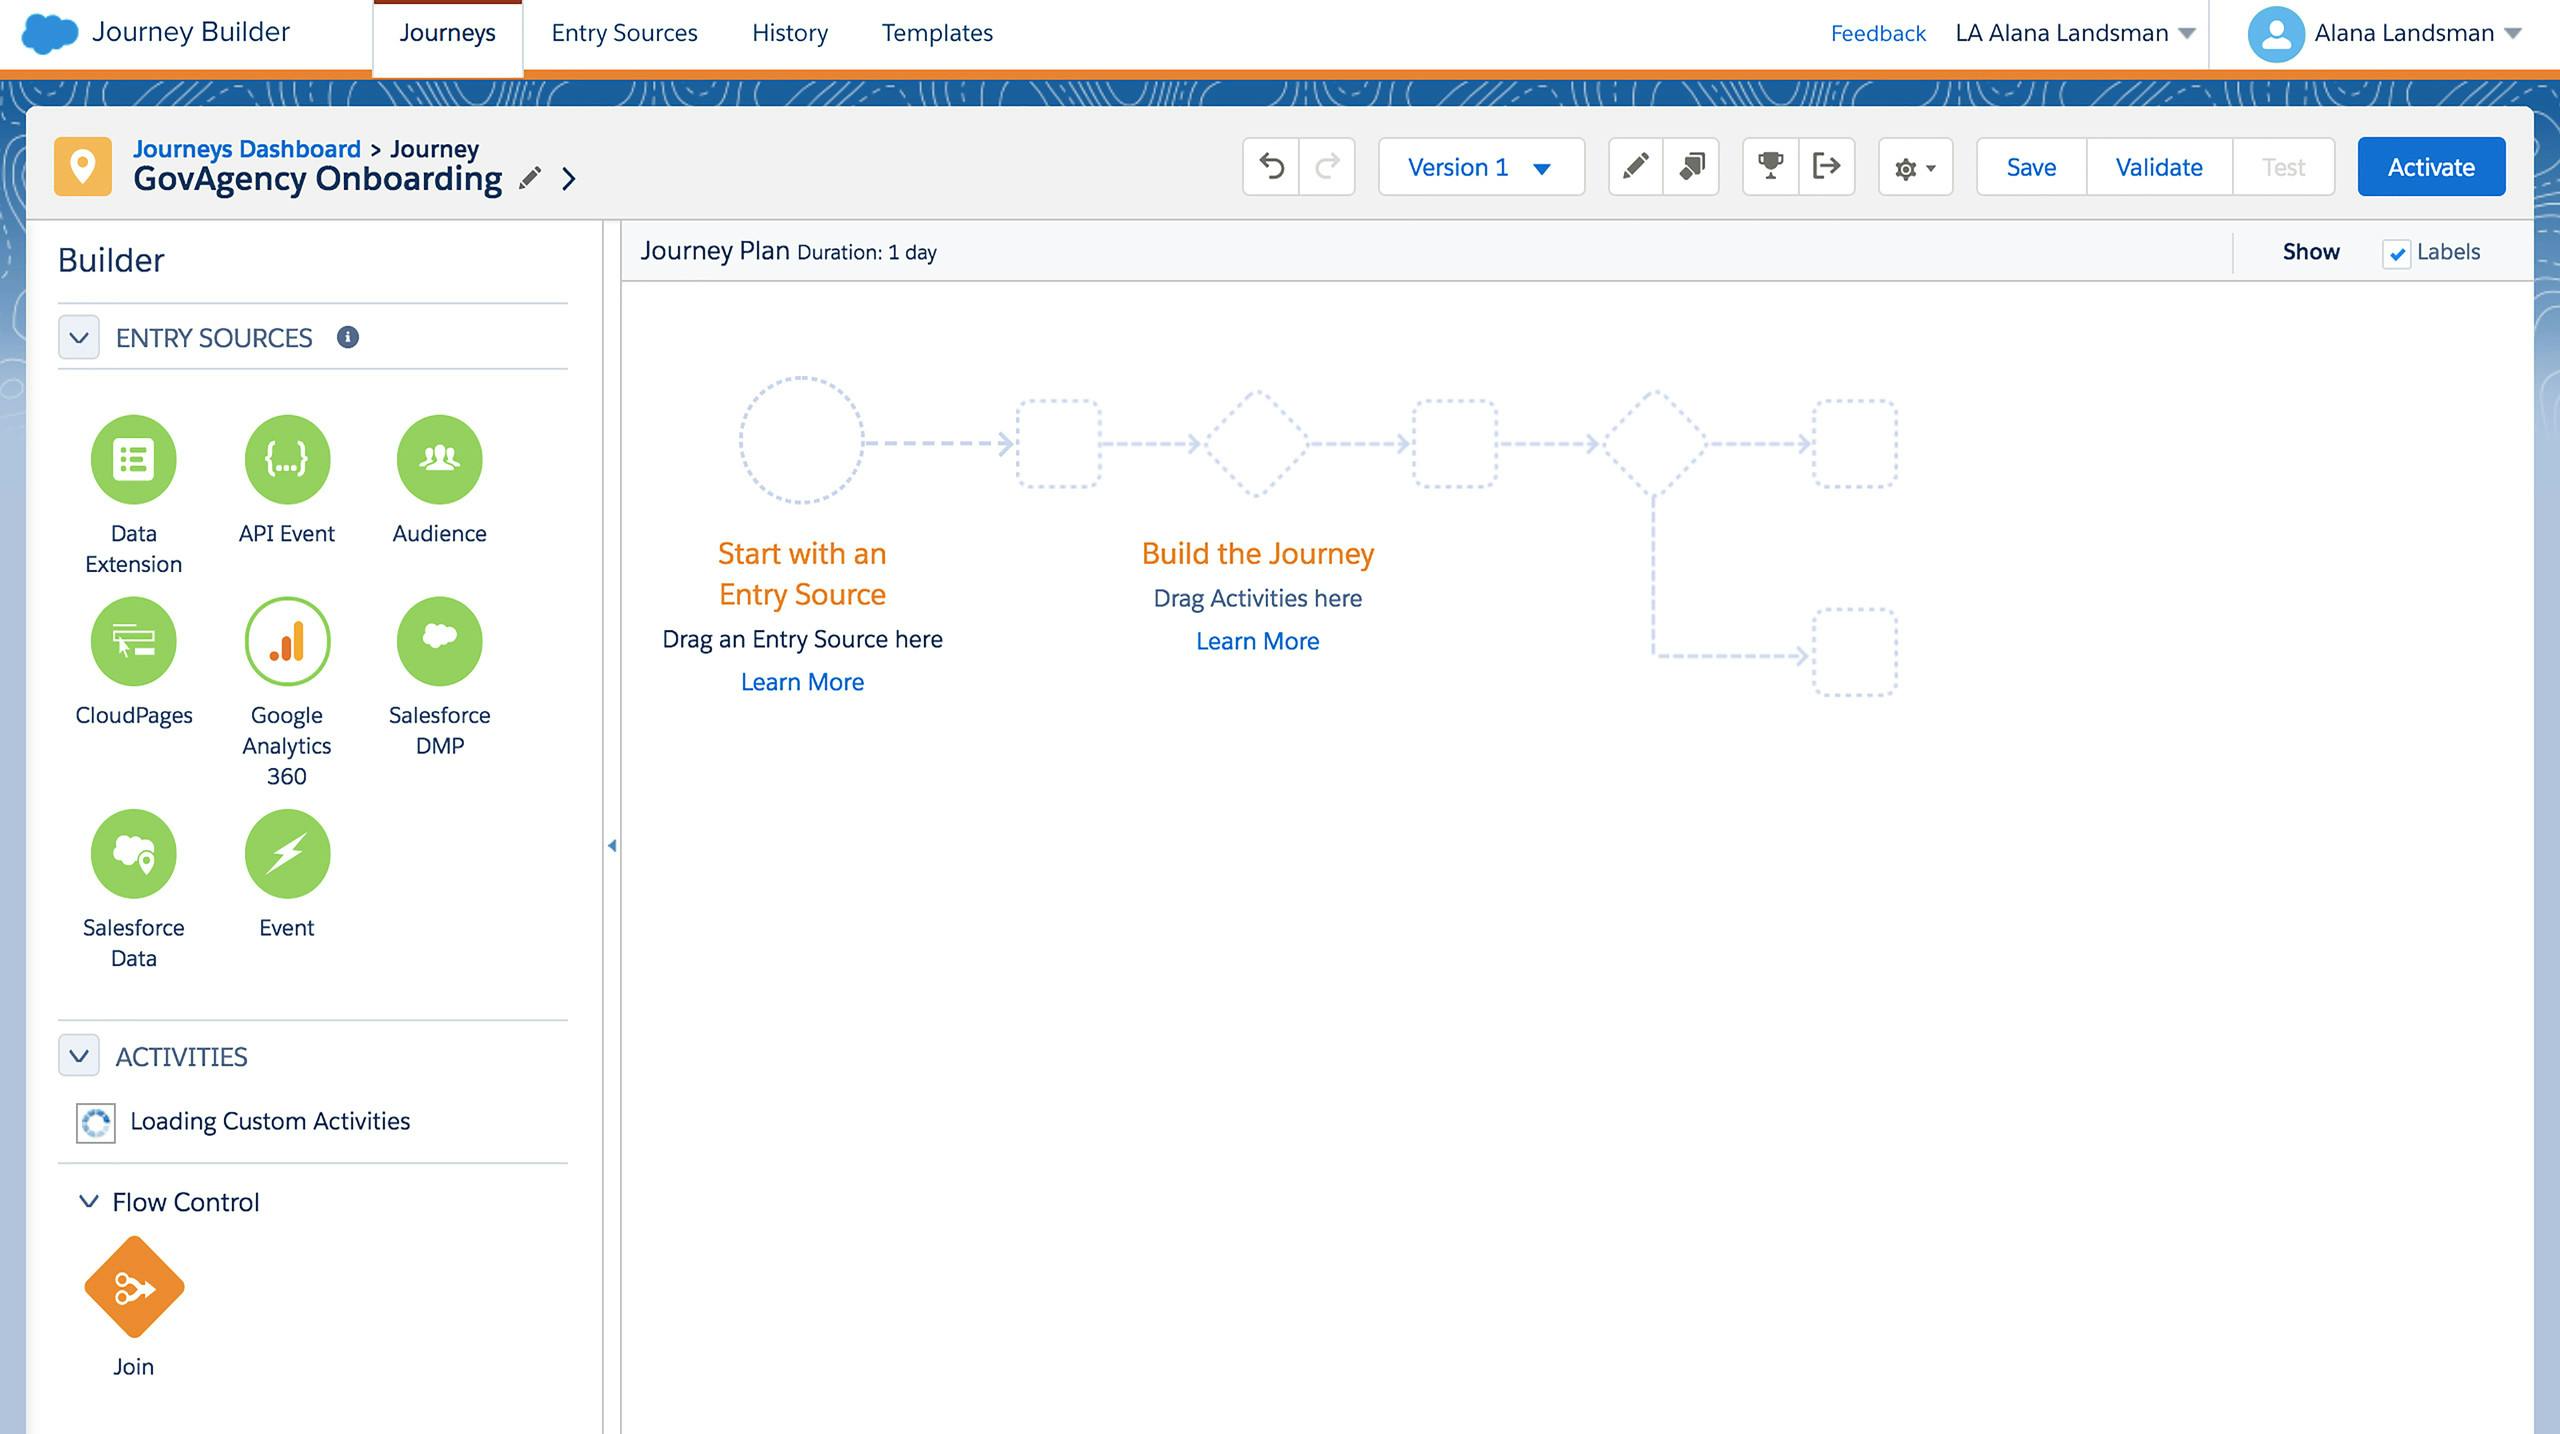Select the API Event entry source icon

click(x=287, y=459)
